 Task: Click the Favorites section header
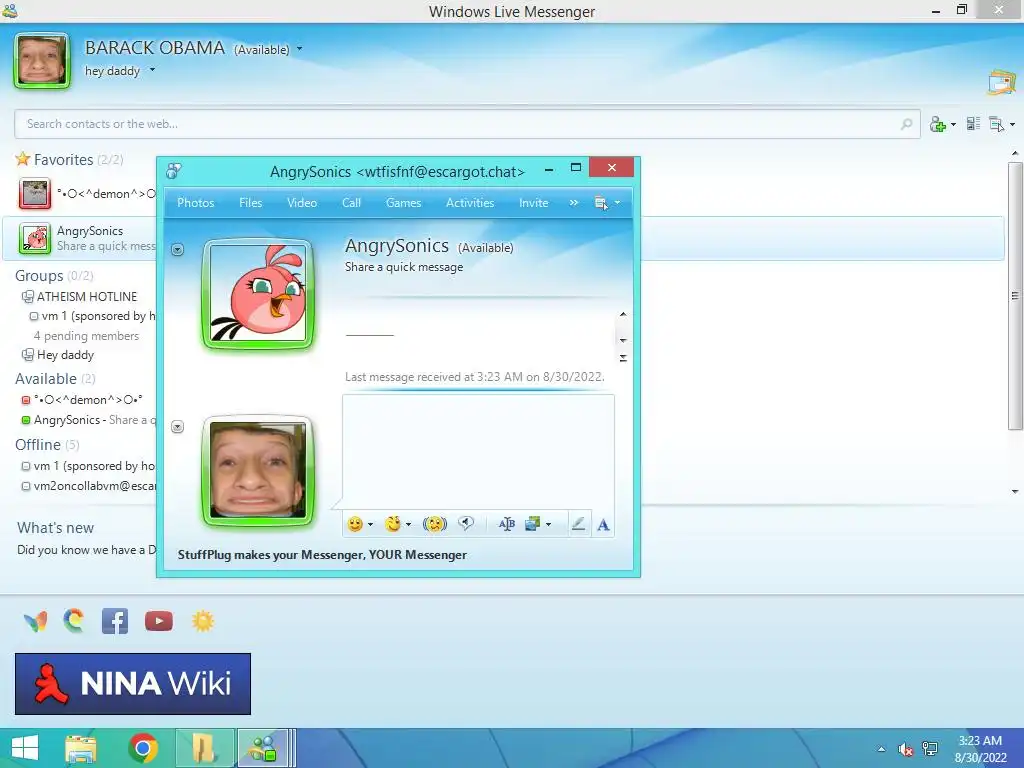click(x=63, y=159)
